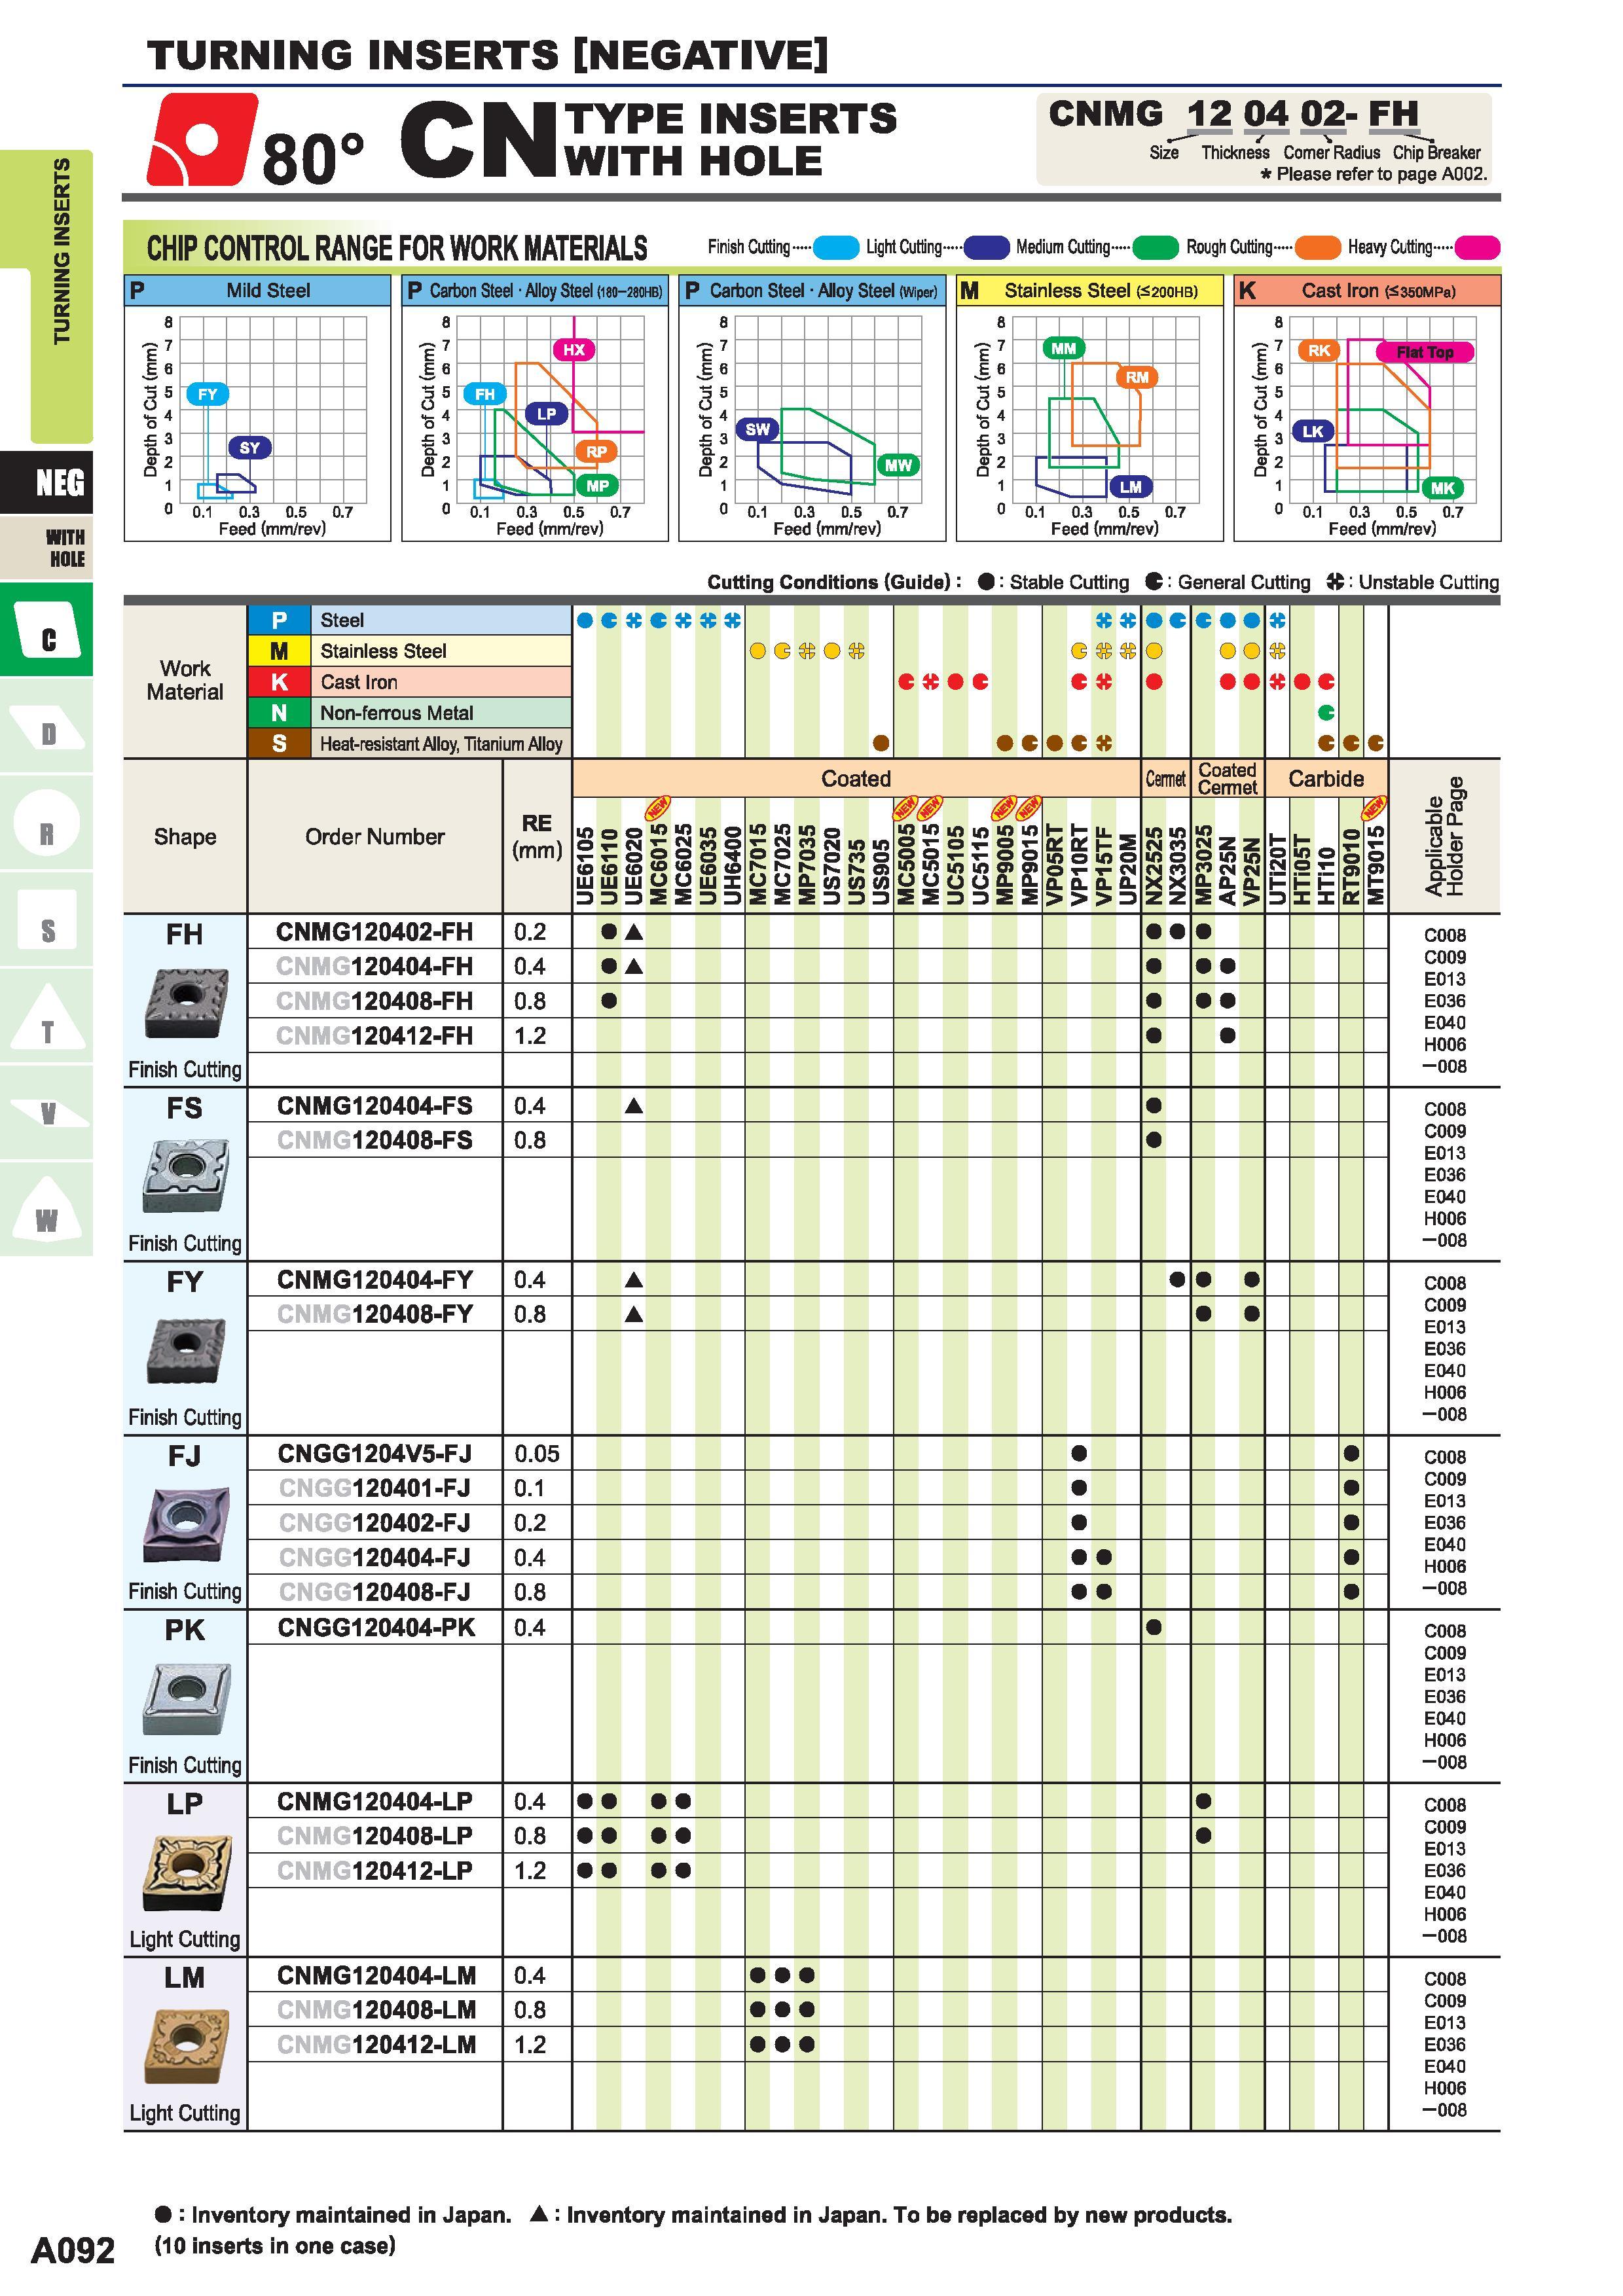Viewport: 1623px width, 2296px height.
Task: Click the LM insert product image
Action: point(186,2047)
